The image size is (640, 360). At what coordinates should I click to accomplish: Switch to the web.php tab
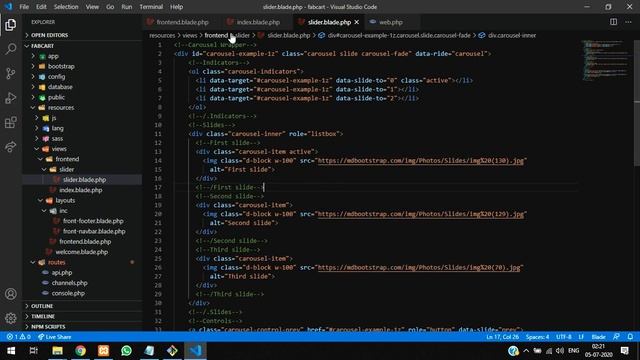pos(391,22)
